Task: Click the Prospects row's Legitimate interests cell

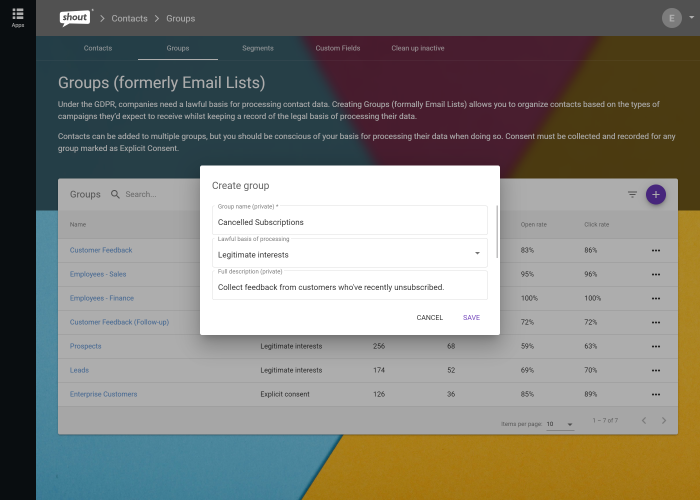Action: pyautogui.click(x=291, y=346)
